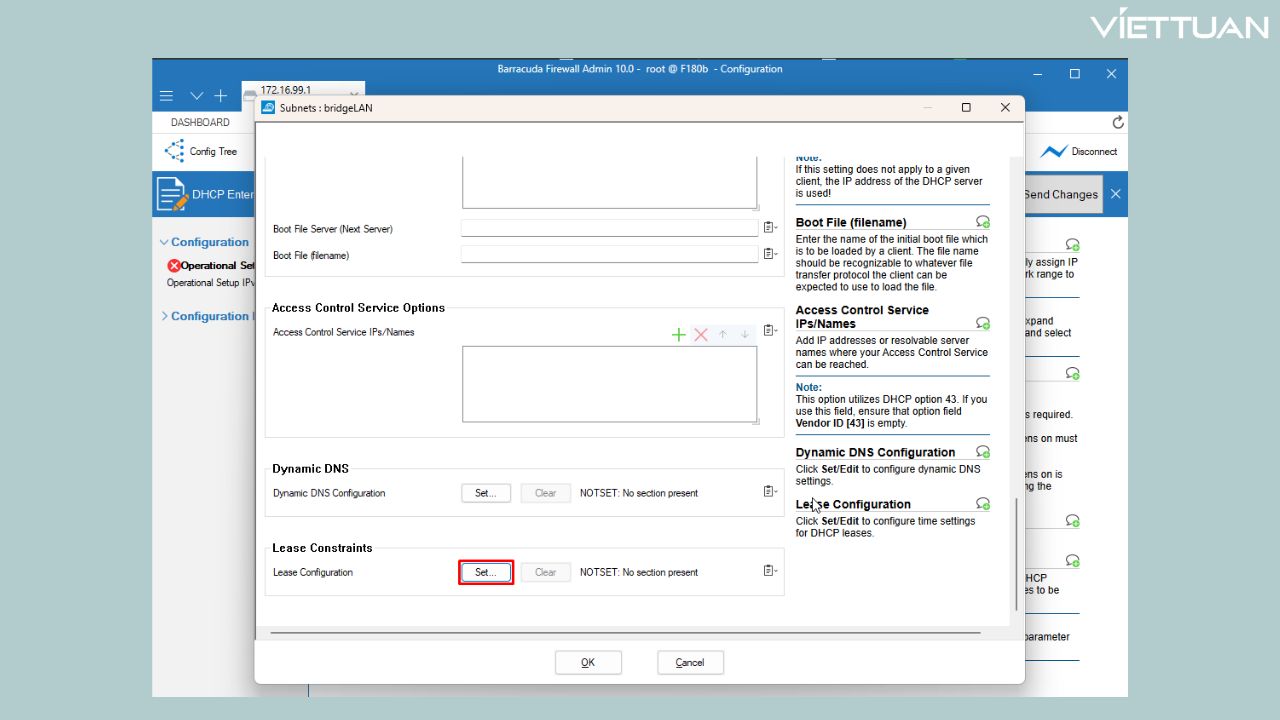Click the refresh icon in the dashboard bar

1118,122
